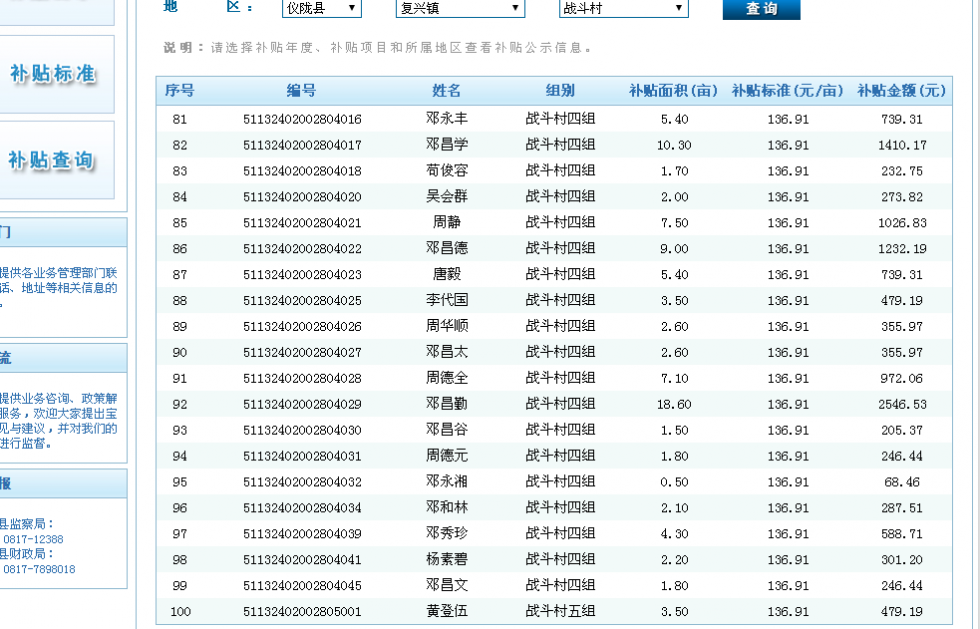Select the 补贴查询 sidebar menu item
Image resolution: width=980 pixels, height=629 pixels.
coord(53,160)
